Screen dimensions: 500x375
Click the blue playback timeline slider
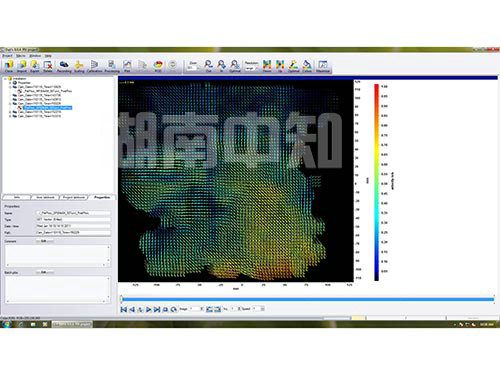(x=307, y=299)
